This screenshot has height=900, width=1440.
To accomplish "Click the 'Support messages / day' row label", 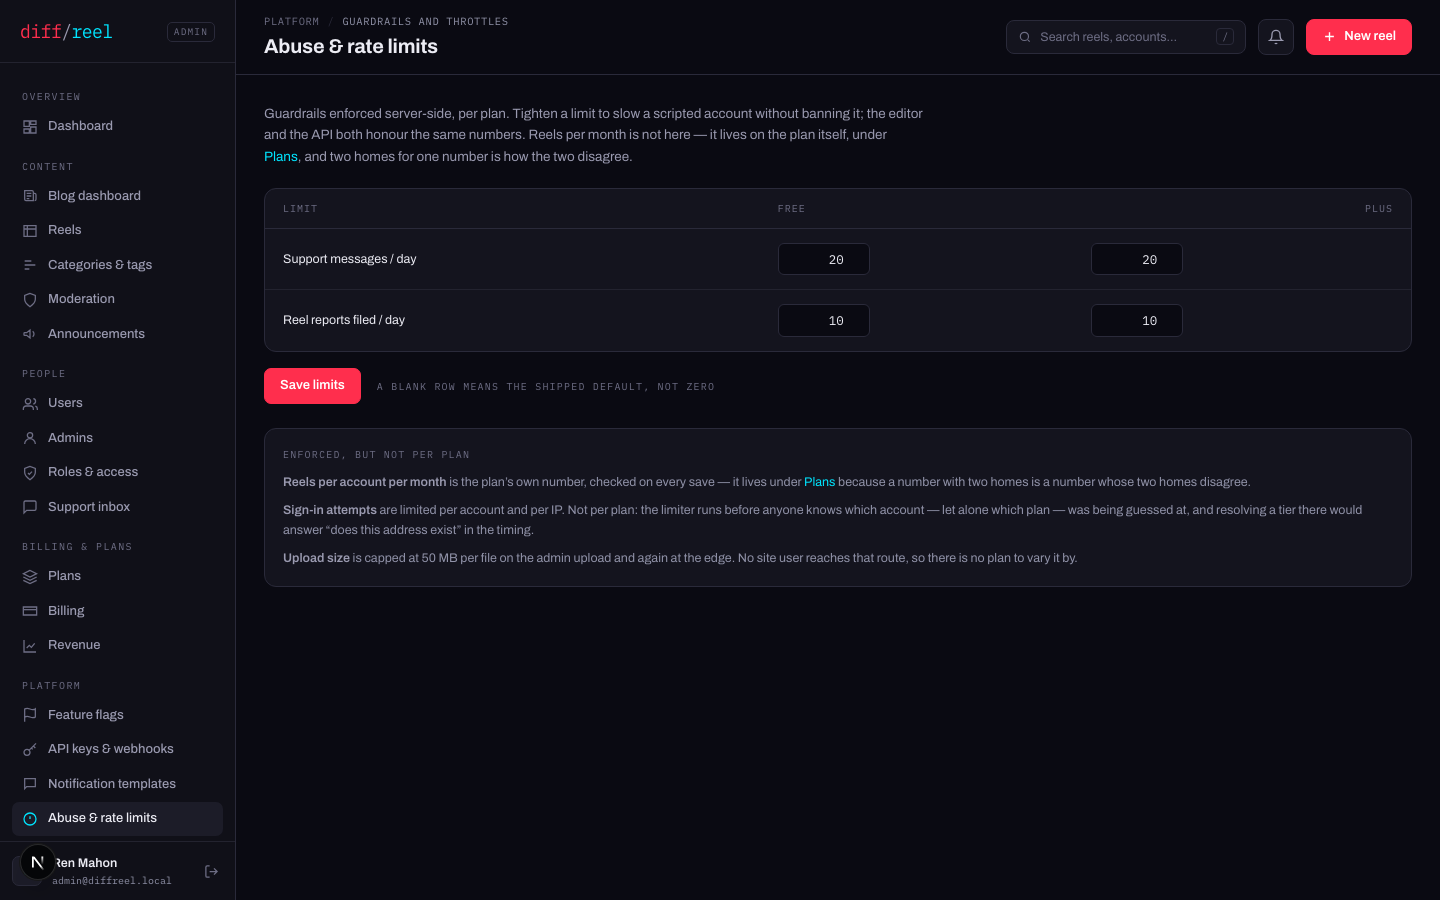I will pyautogui.click(x=350, y=259).
